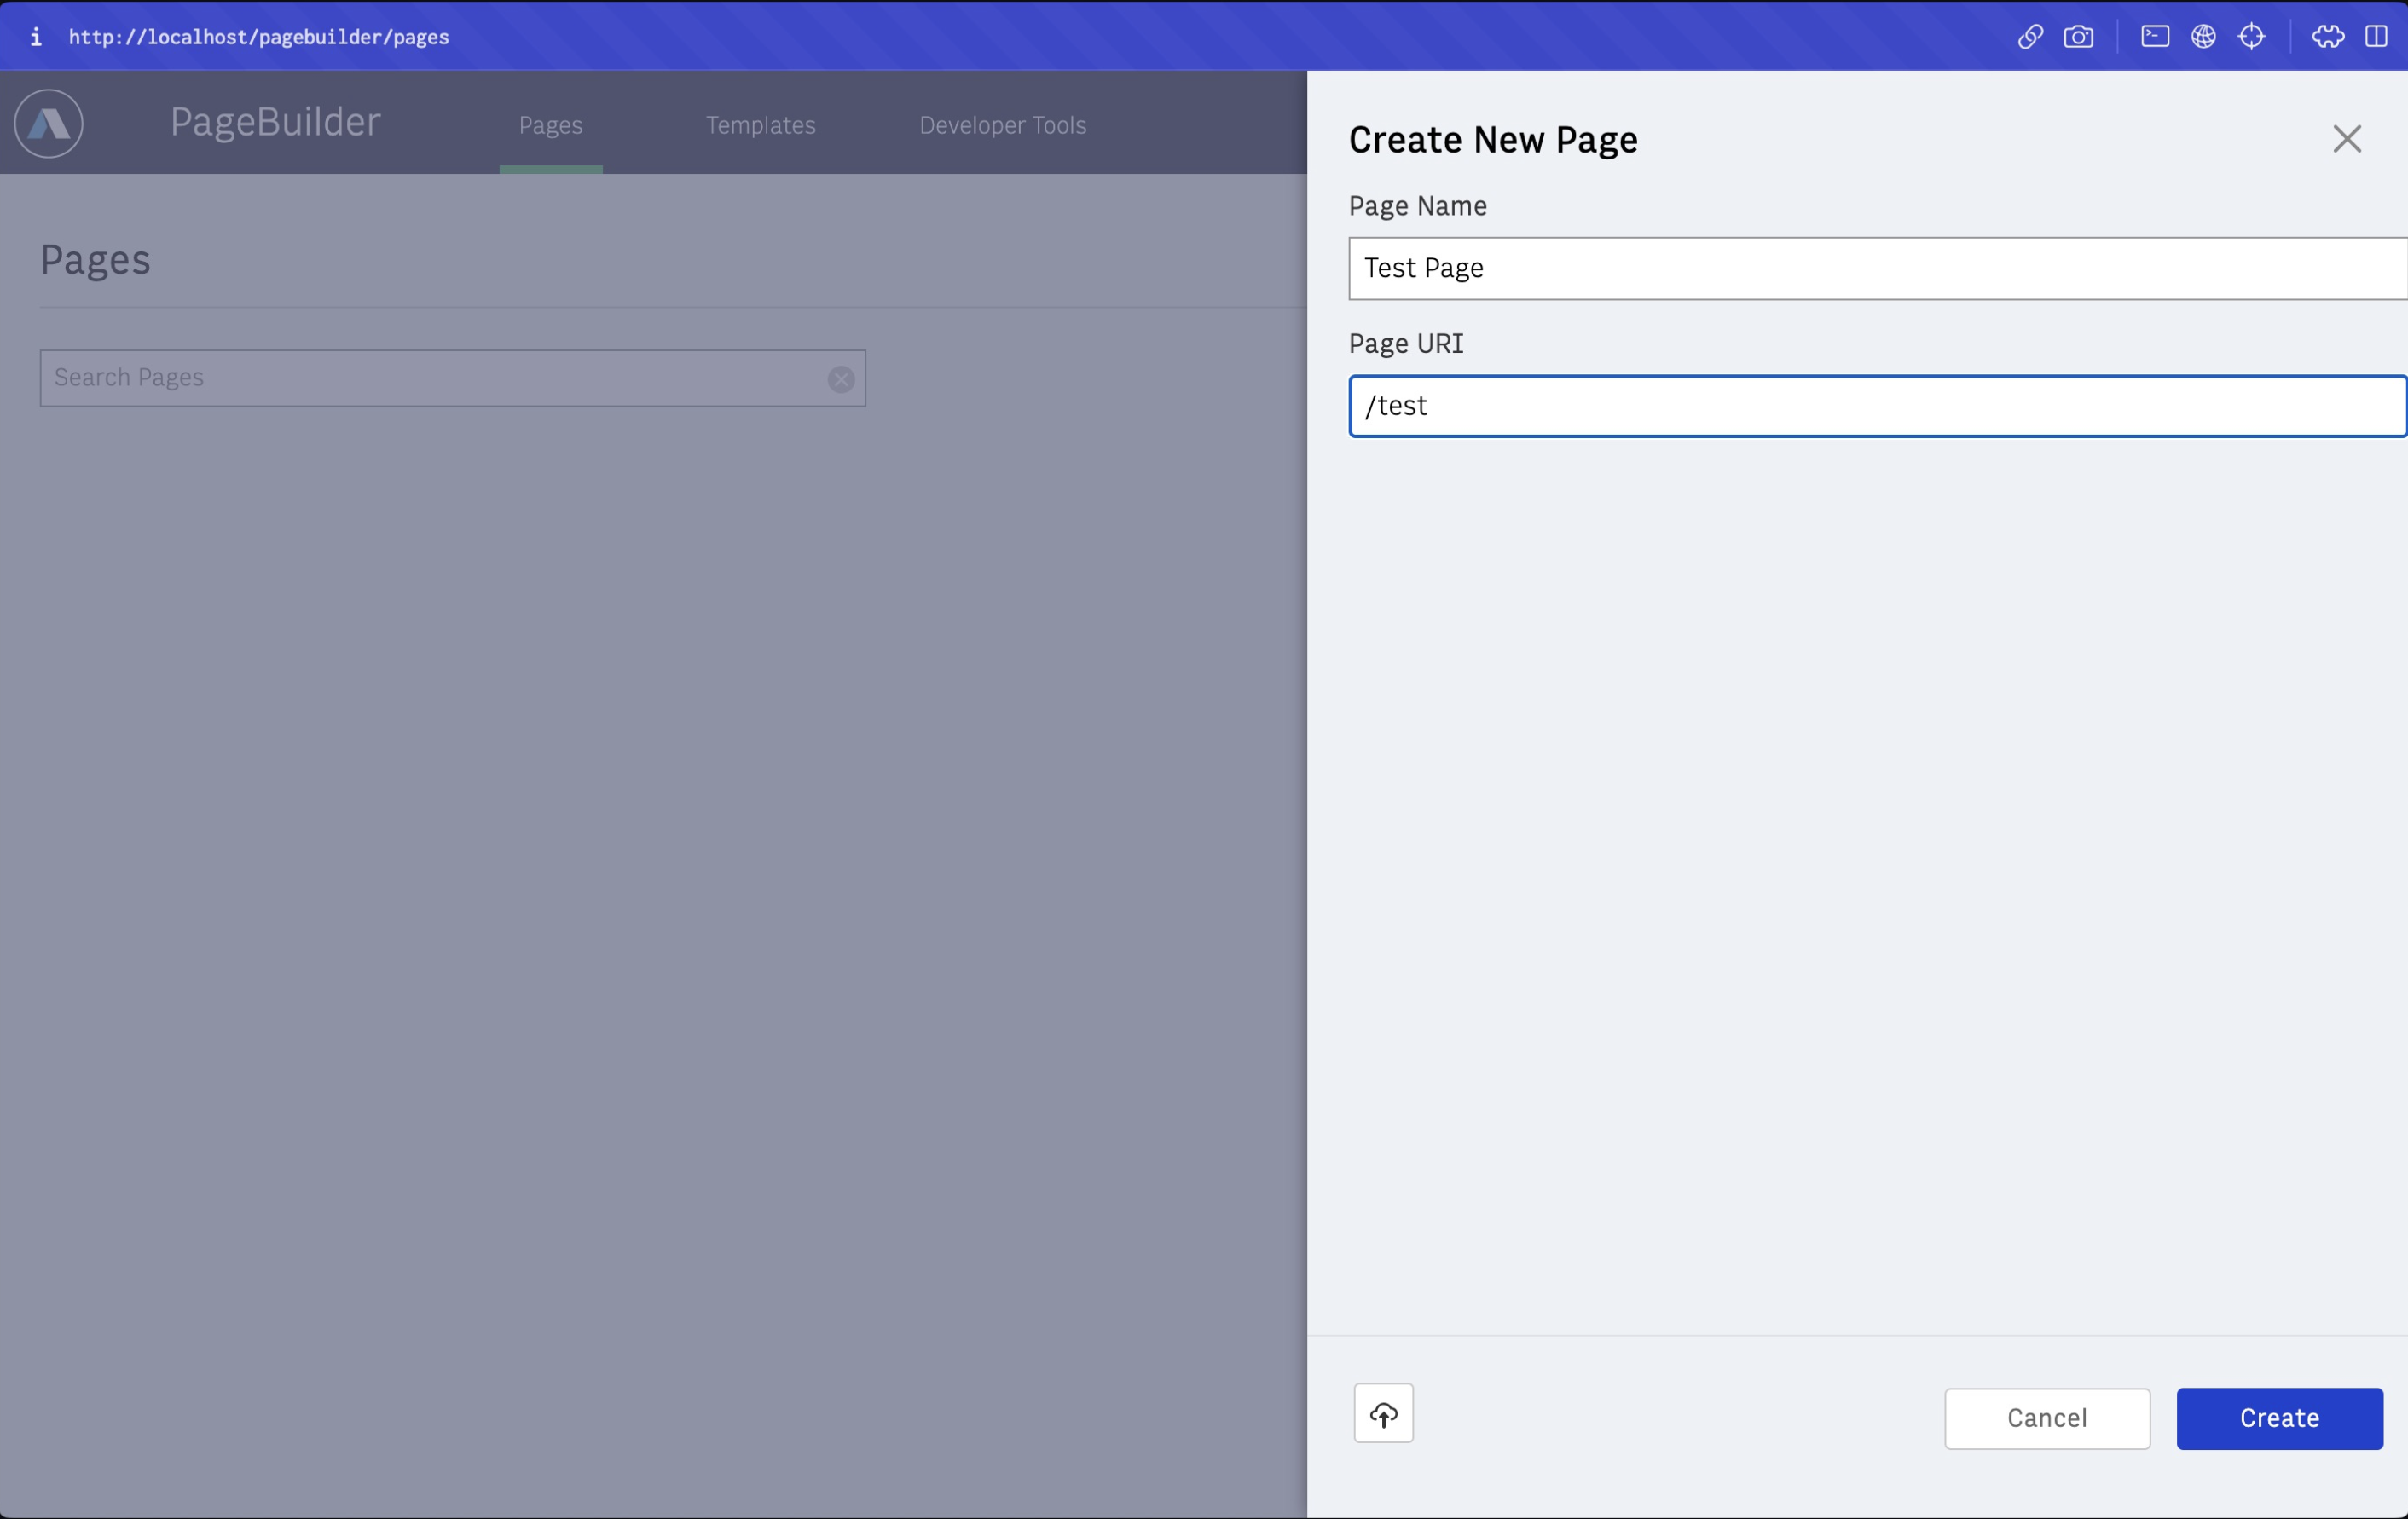The height and width of the screenshot is (1519, 2408).
Task: Select the Pages tab in navbar
Action: (x=549, y=124)
